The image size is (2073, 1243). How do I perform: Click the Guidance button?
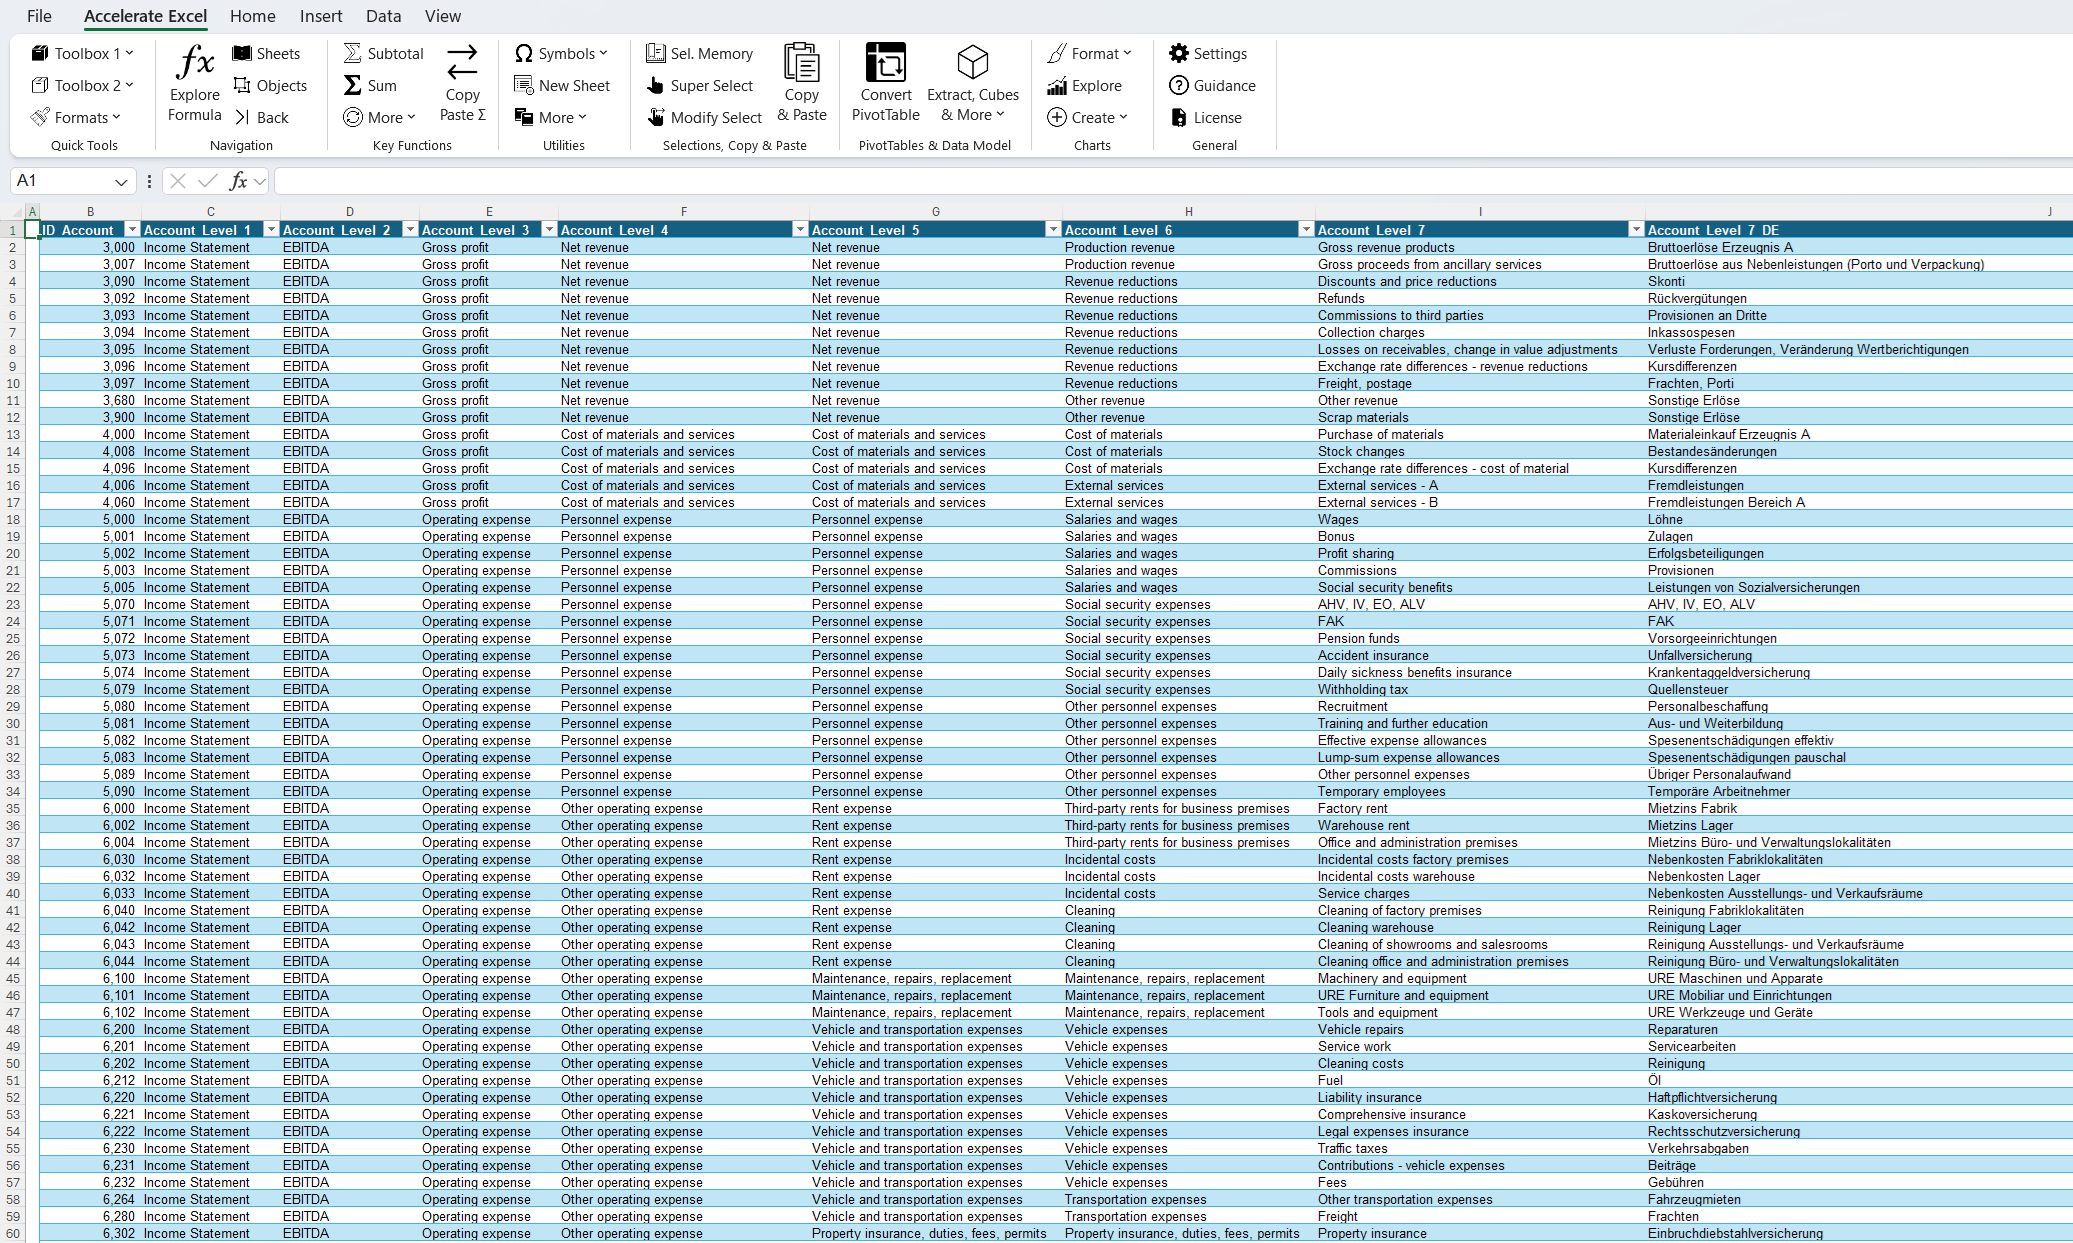point(1212,86)
